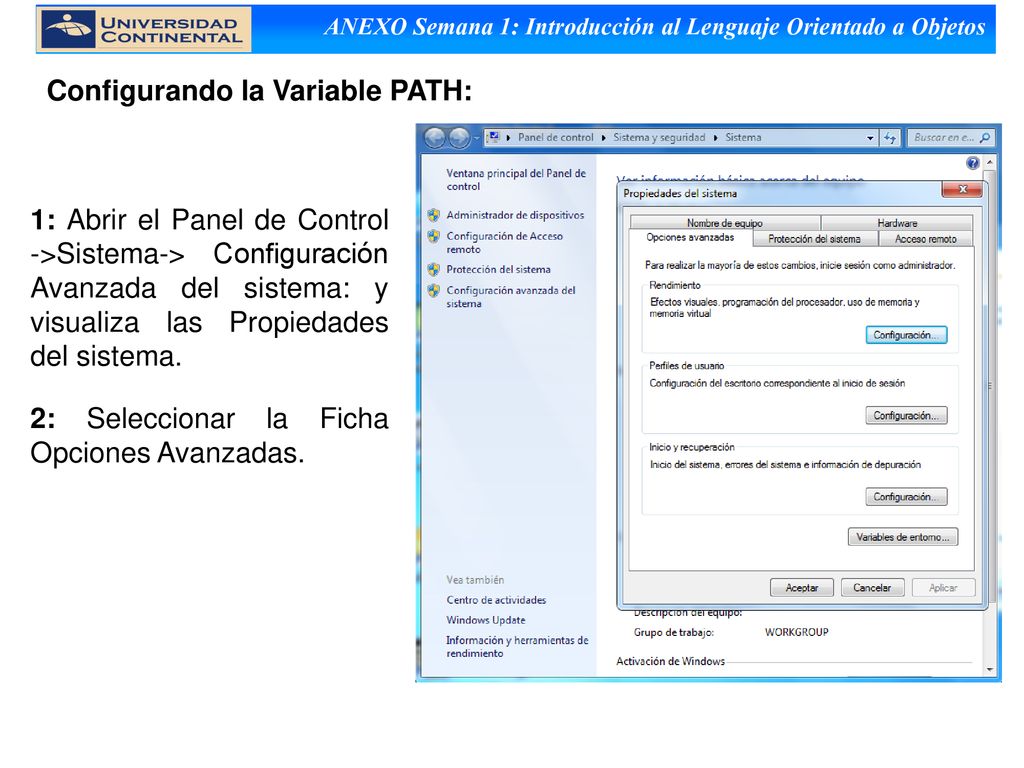The width and height of the screenshot is (1024, 768).
Task: Switch to Protección del sistema tab
Action: pyautogui.click(x=814, y=239)
